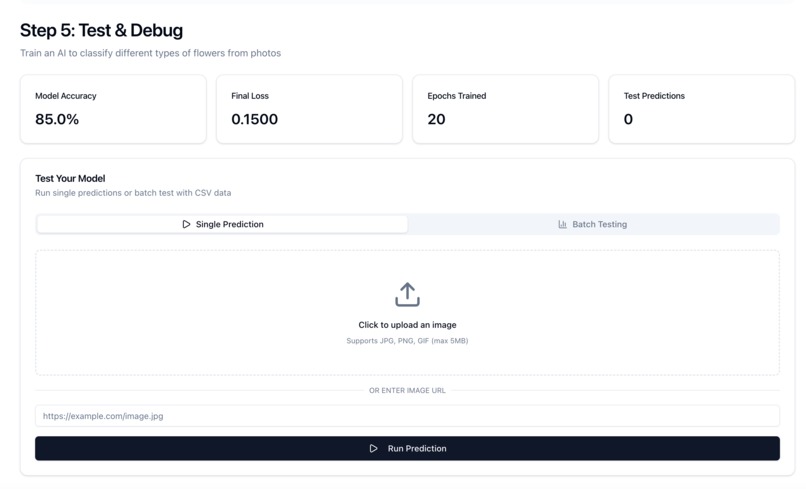Select the Model Accuracy value 85.0%
The height and width of the screenshot is (489, 806).
pyautogui.click(x=57, y=119)
